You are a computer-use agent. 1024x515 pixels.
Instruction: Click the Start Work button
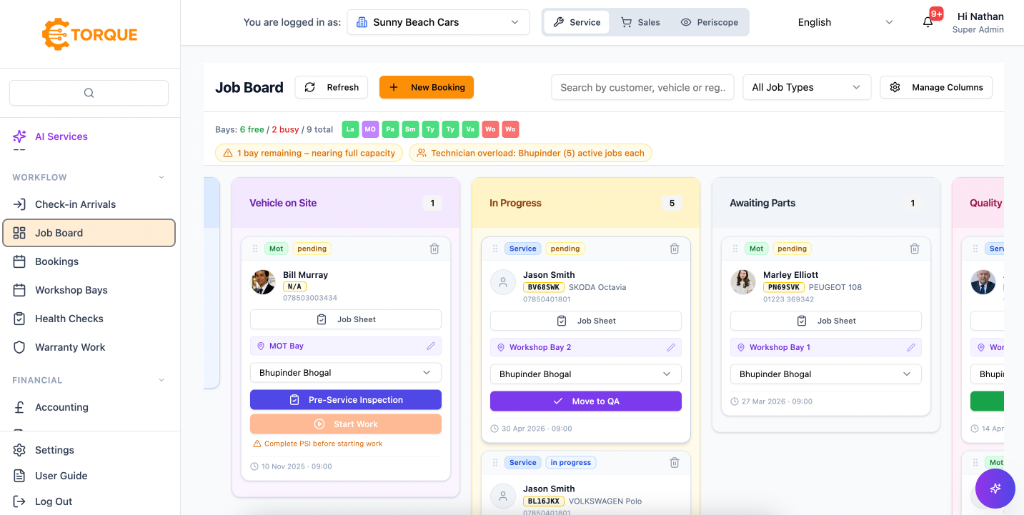(x=345, y=424)
